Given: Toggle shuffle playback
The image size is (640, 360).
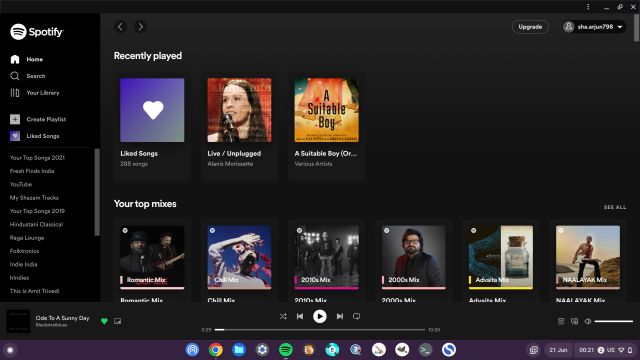Looking at the screenshot, I should [x=283, y=316].
